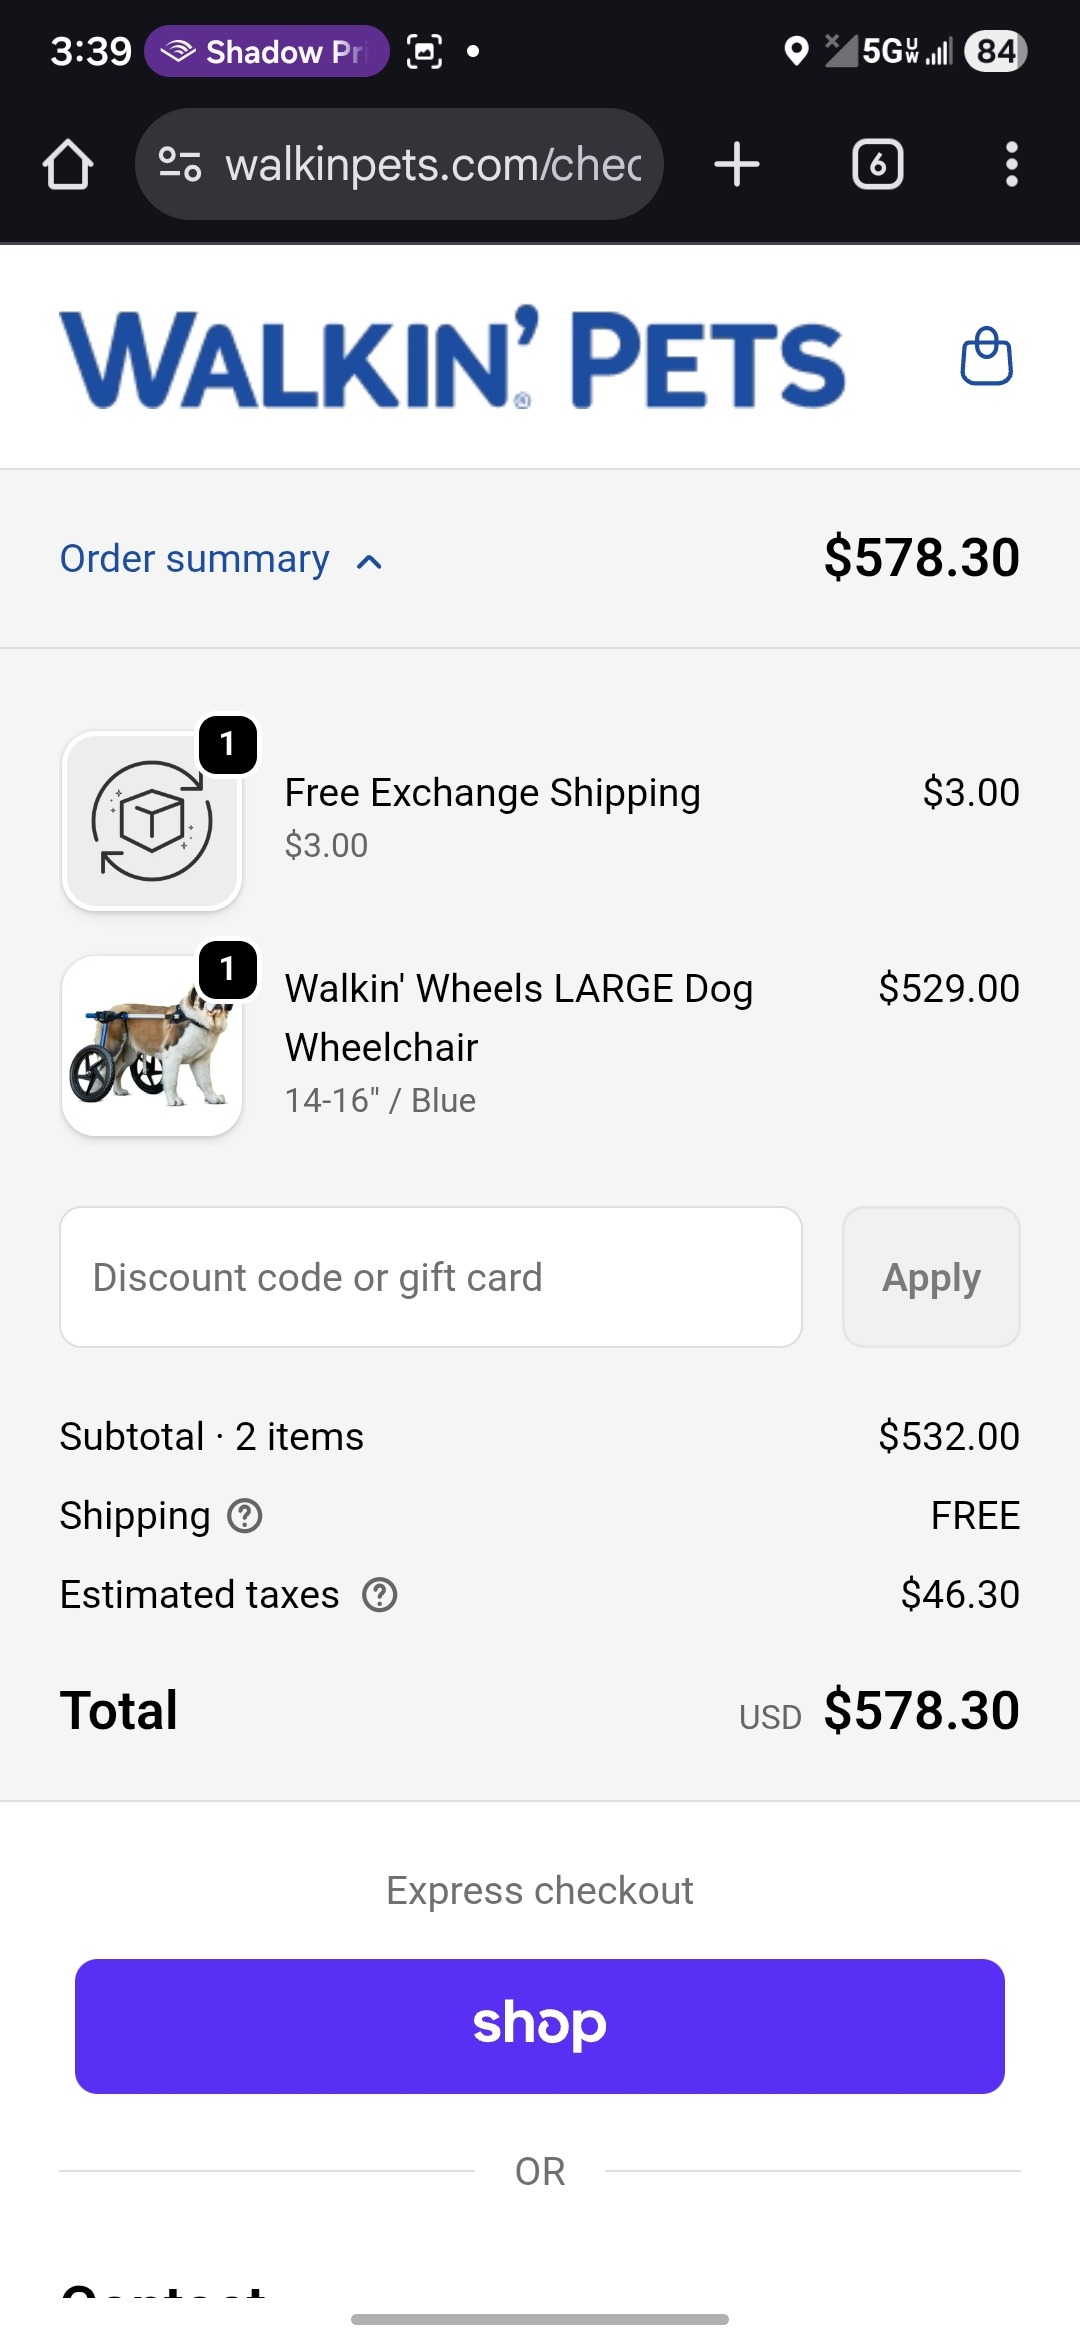Collapse the Order summary section

click(x=195, y=559)
